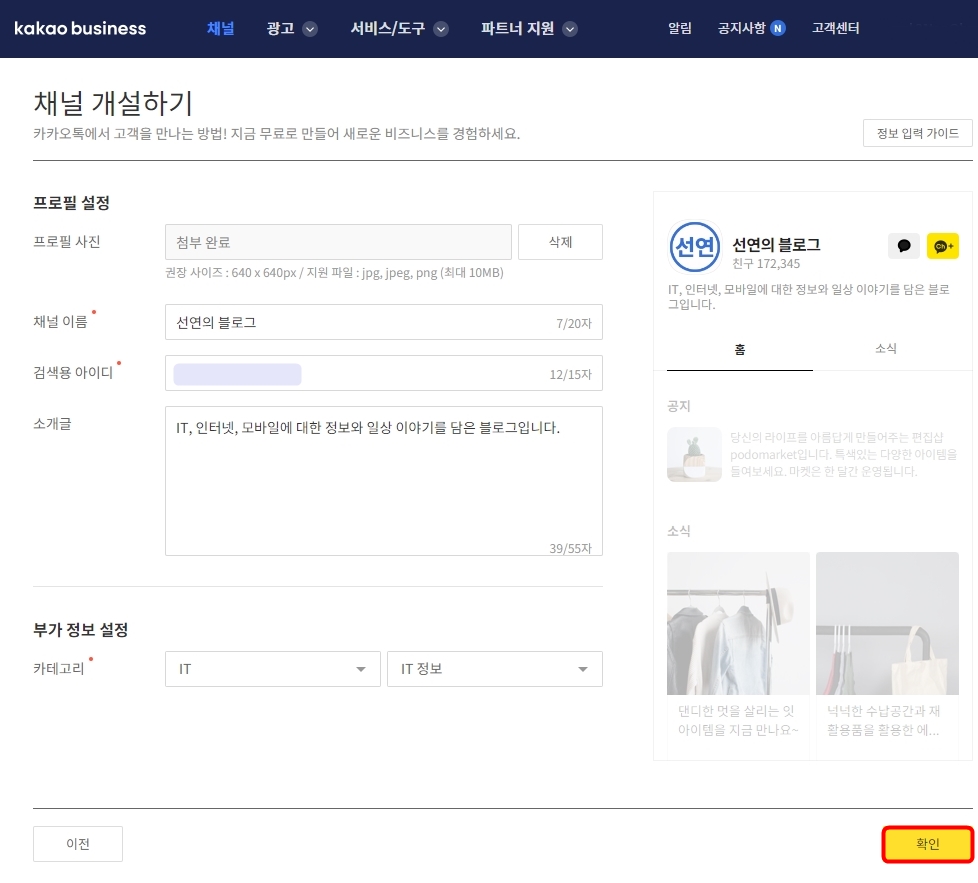Screen dimensions: 978x883
Task: Open the IT category dropdown
Action: [x=272, y=669]
